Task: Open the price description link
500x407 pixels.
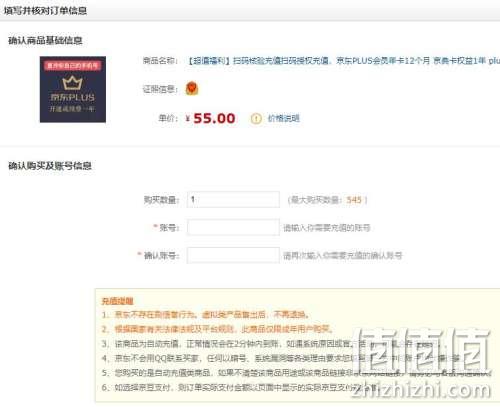Action: 284,118
